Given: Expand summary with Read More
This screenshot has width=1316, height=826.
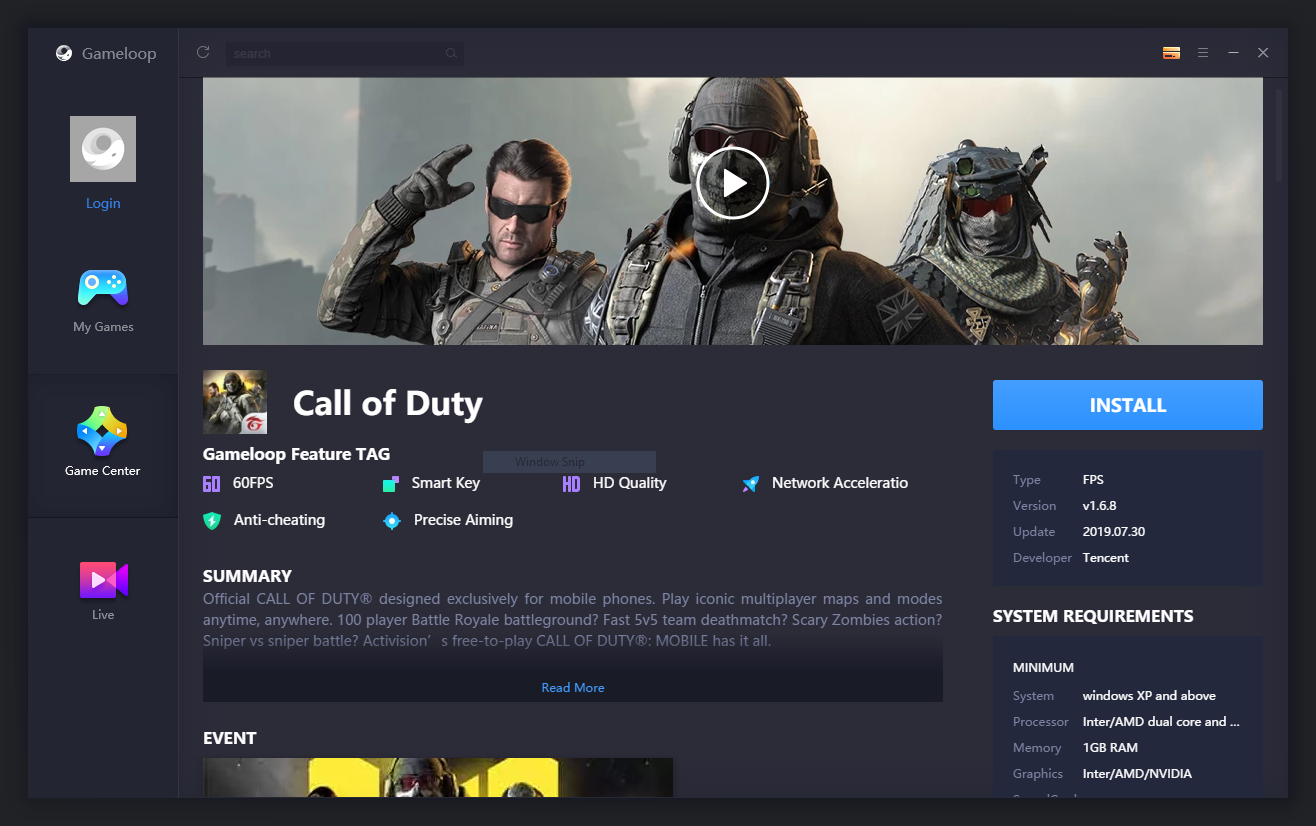Looking at the screenshot, I should tap(573, 688).
